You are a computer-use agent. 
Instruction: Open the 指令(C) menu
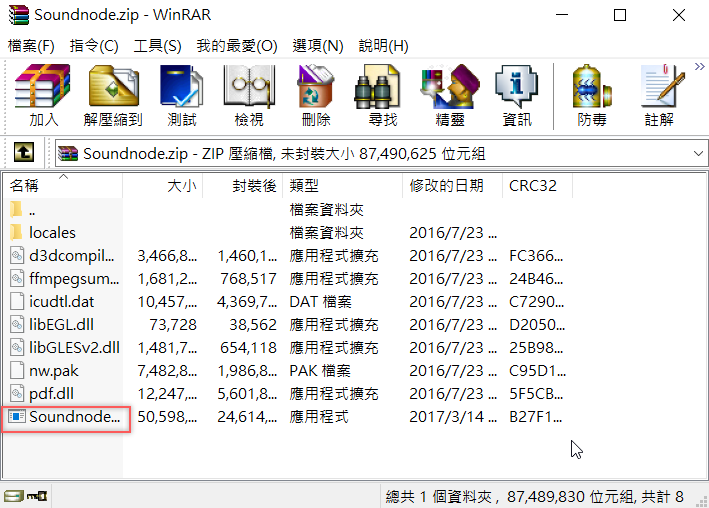(x=94, y=46)
